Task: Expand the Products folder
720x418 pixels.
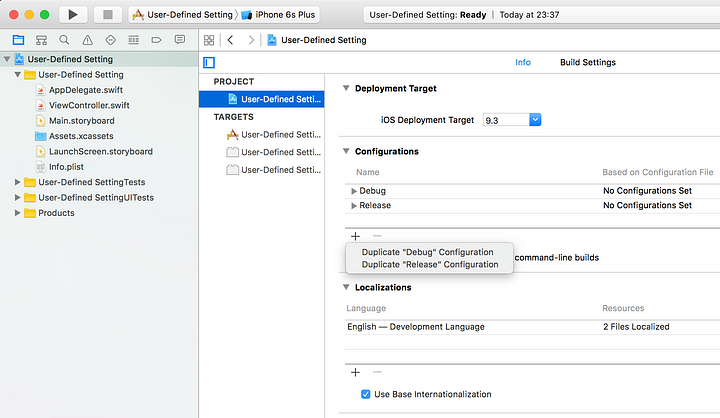Action: click(17, 213)
